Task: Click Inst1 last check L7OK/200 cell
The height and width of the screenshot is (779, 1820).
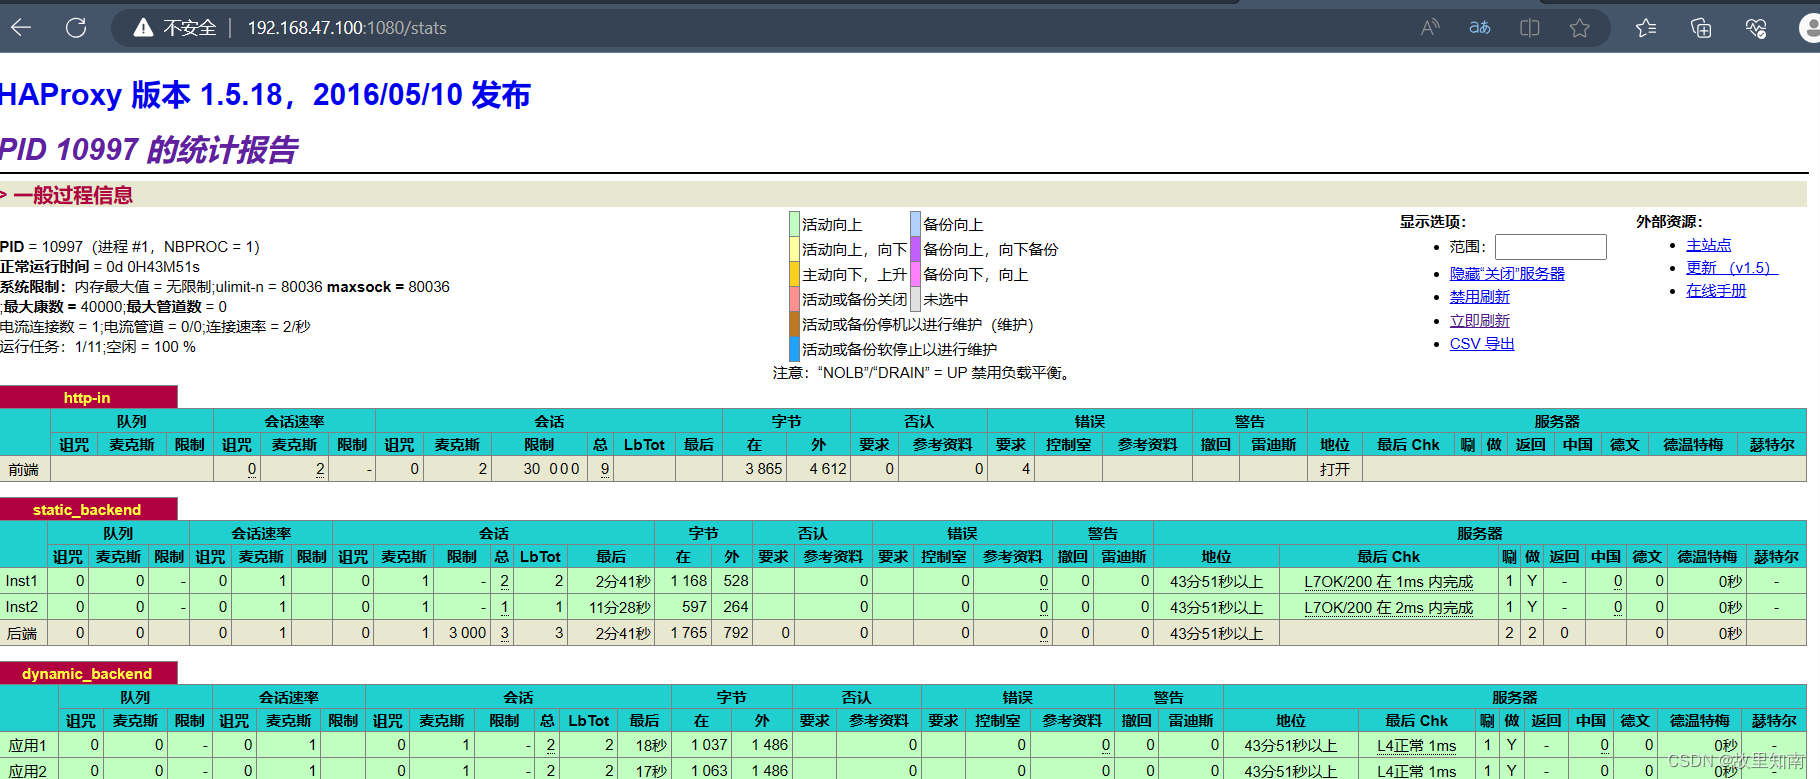Action: tap(1388, 581)
